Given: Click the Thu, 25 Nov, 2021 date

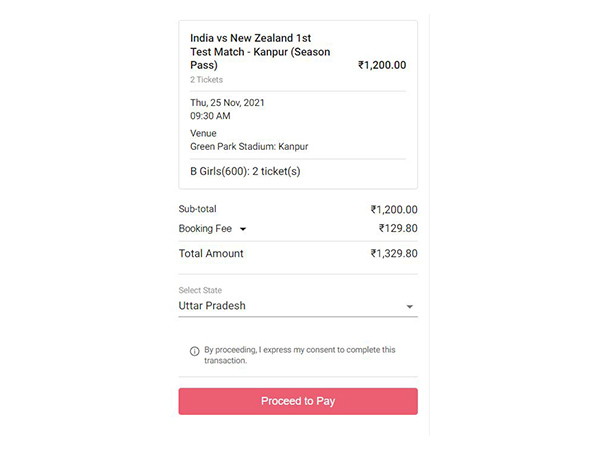Looking at the screenshot, I should [x=227, y=102].
